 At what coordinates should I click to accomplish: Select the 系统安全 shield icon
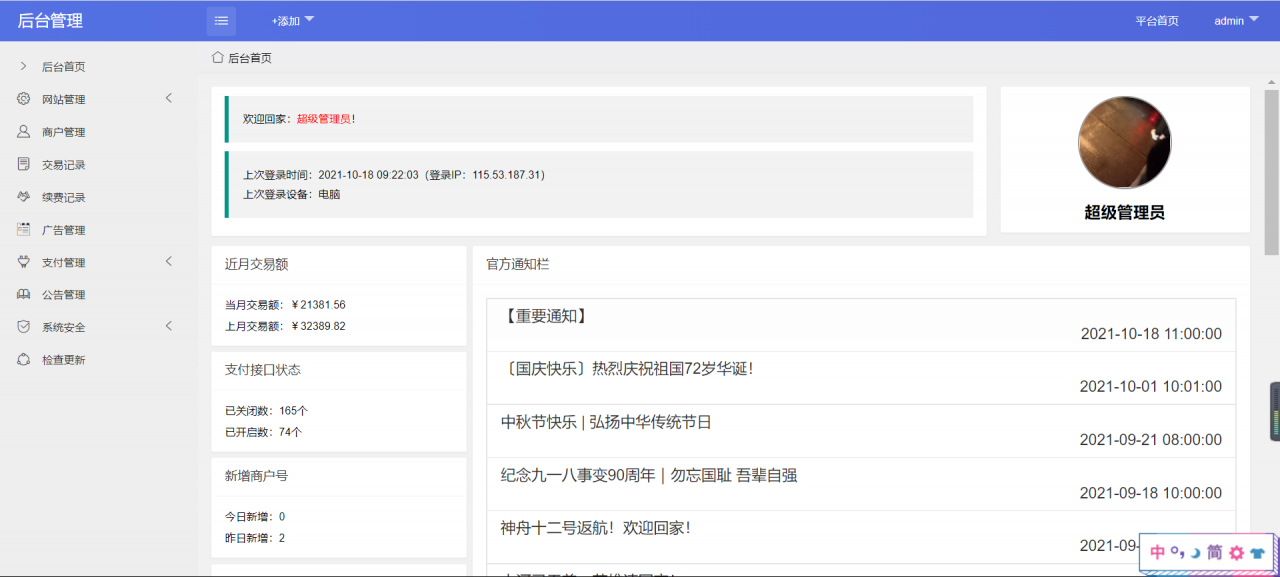point(23,326)
